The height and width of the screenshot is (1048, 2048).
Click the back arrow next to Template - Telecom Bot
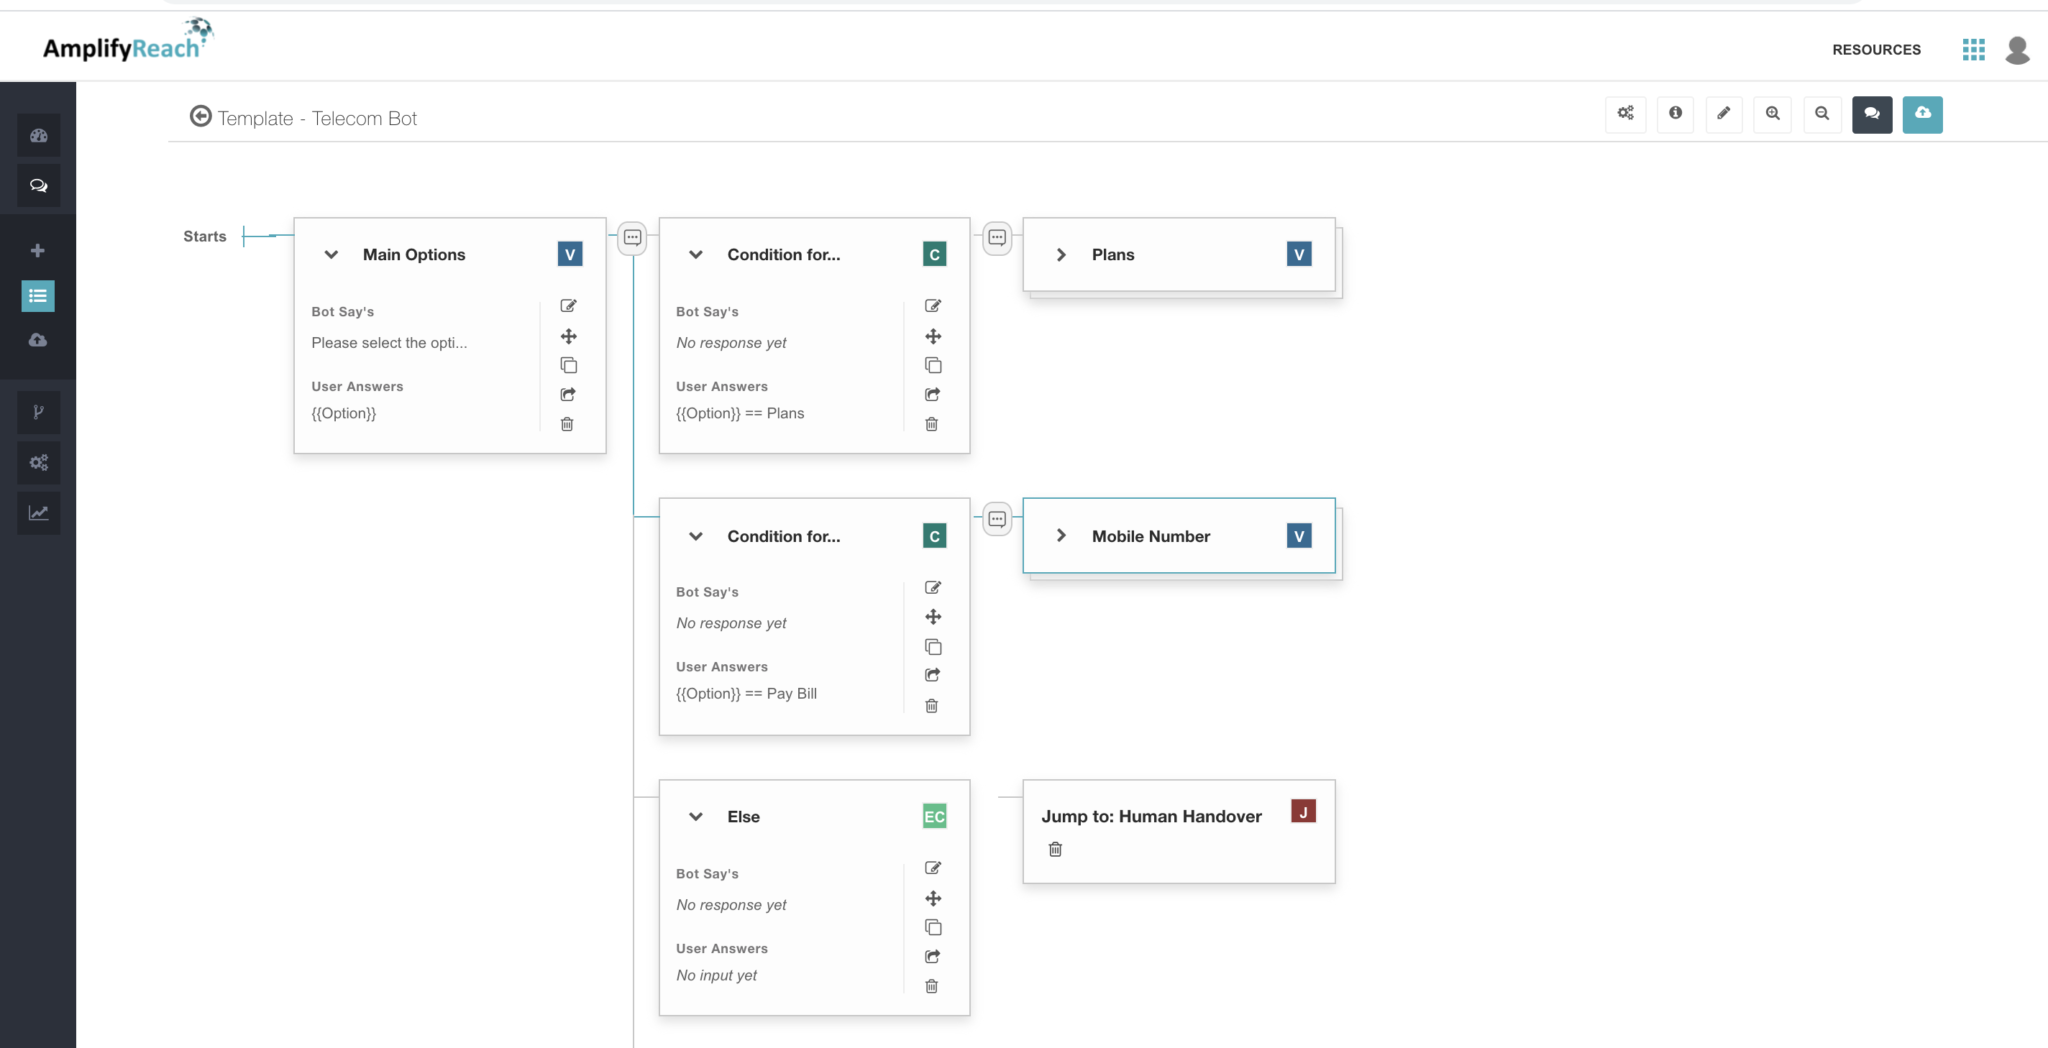tap(200, 117)
